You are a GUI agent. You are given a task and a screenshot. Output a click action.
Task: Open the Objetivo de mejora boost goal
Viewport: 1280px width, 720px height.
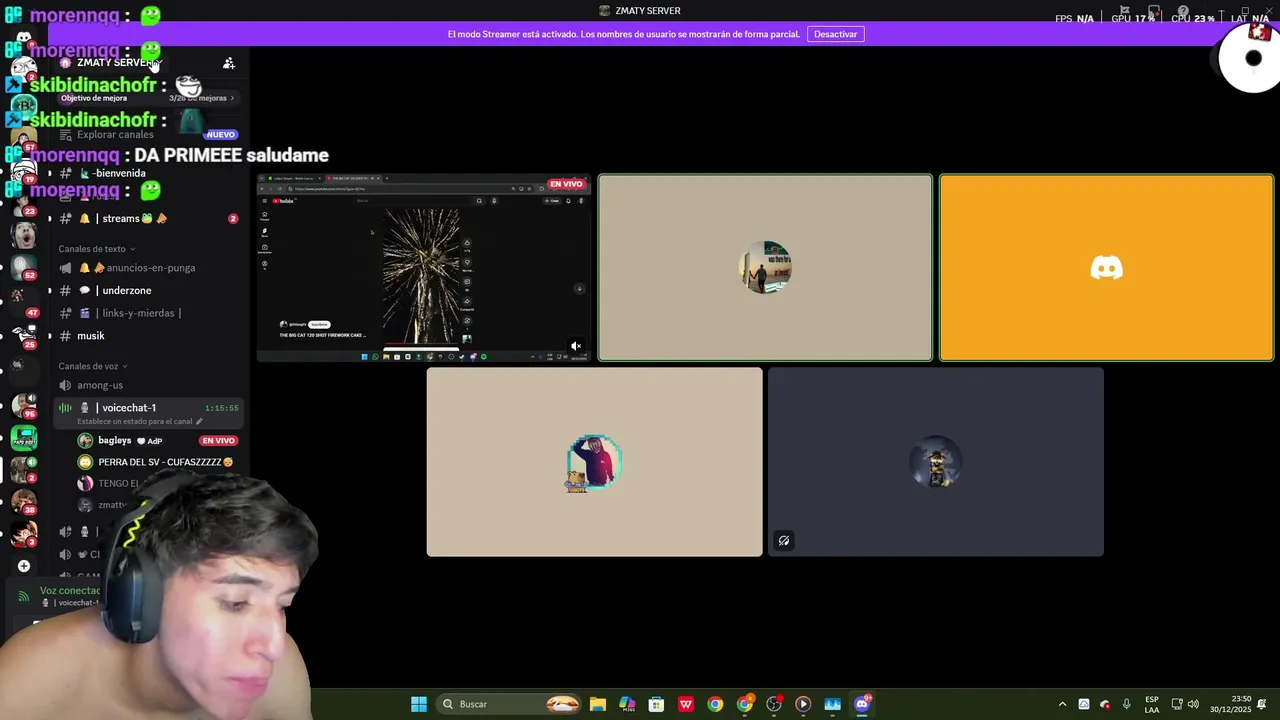[x=148, y=98]
